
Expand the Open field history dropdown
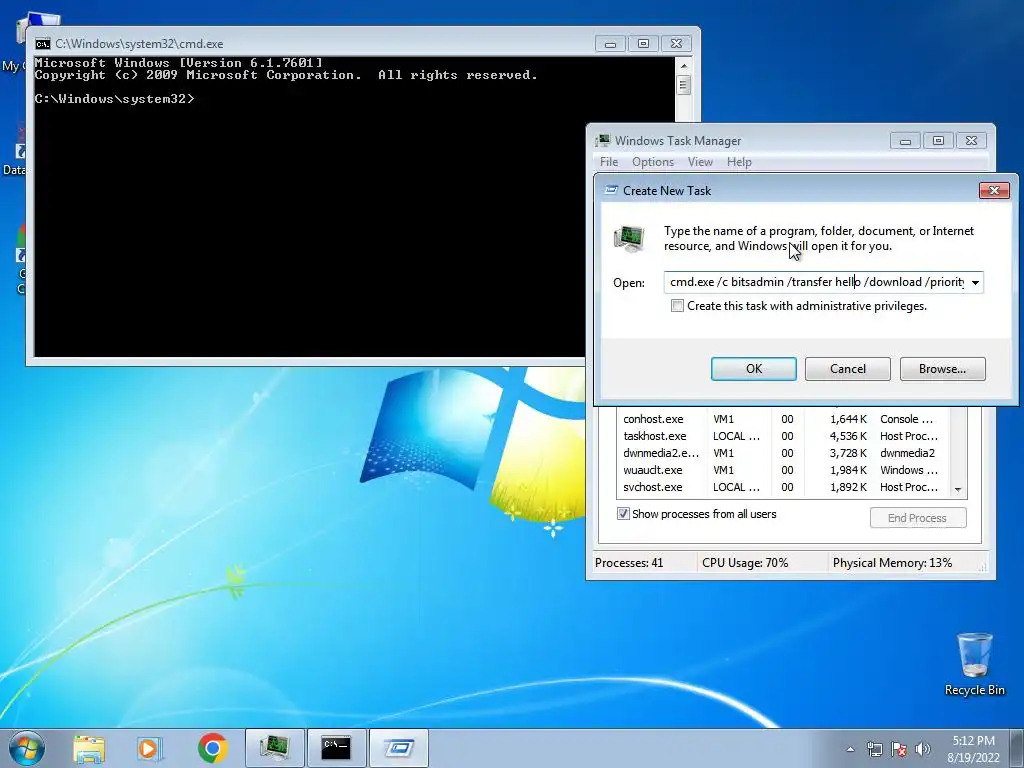point(975,283)
